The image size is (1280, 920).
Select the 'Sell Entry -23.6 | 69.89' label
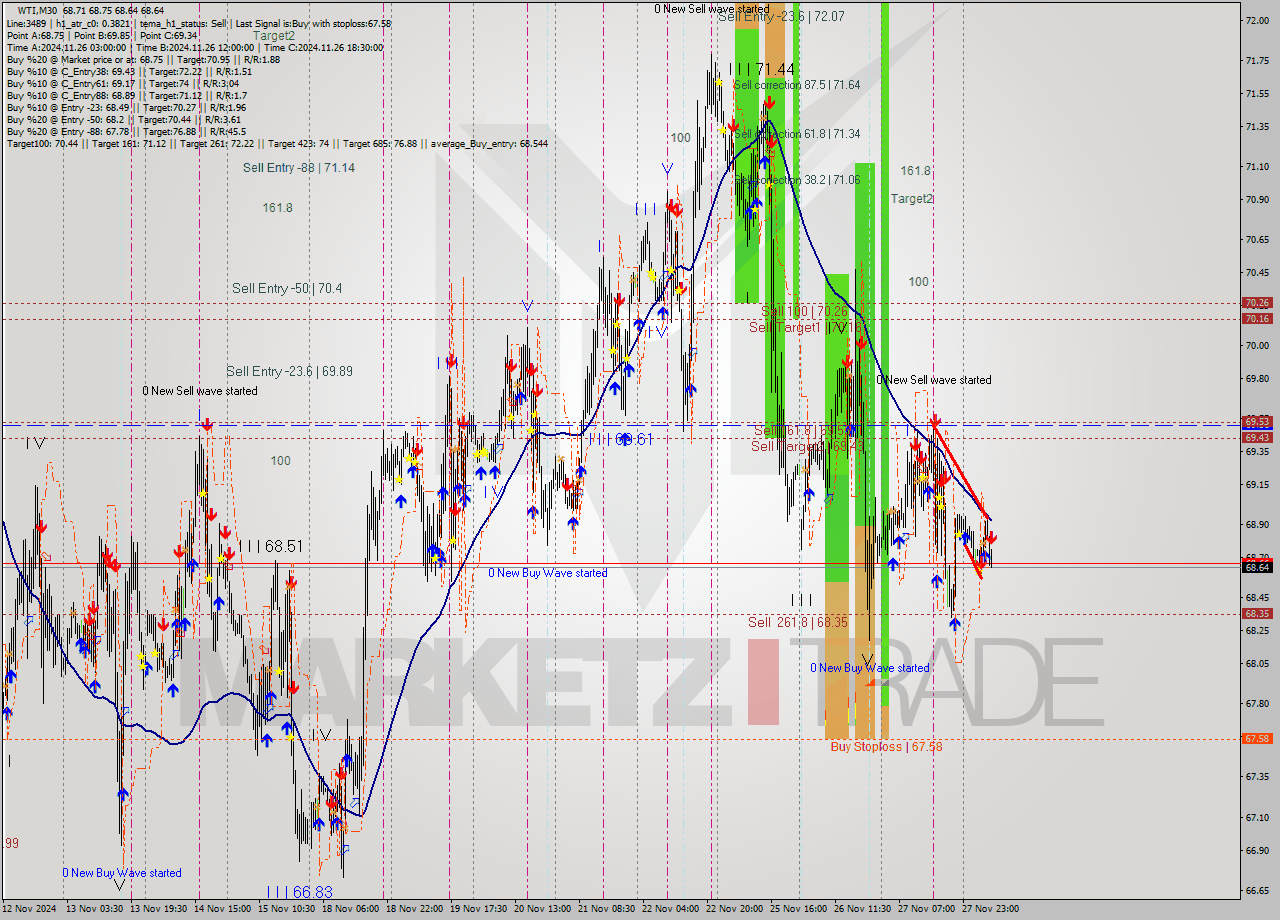[289, 371]
